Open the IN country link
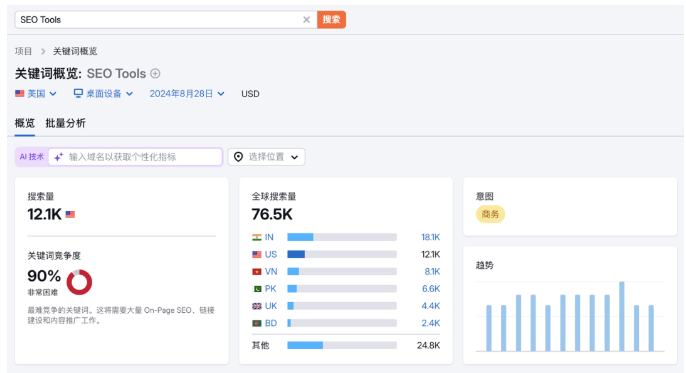The image size is (686, 373). click(x=269, y=237)
